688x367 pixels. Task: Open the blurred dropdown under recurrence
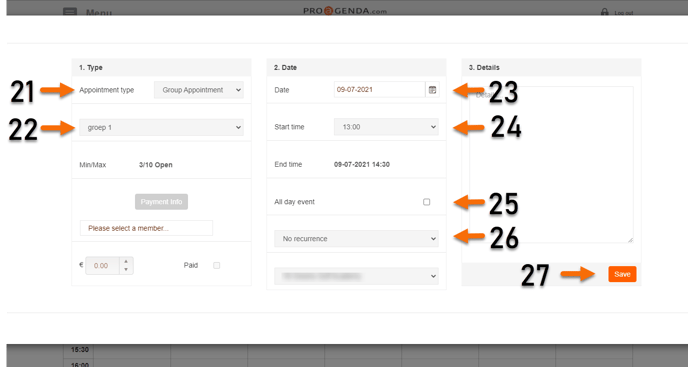coord(356,276)
